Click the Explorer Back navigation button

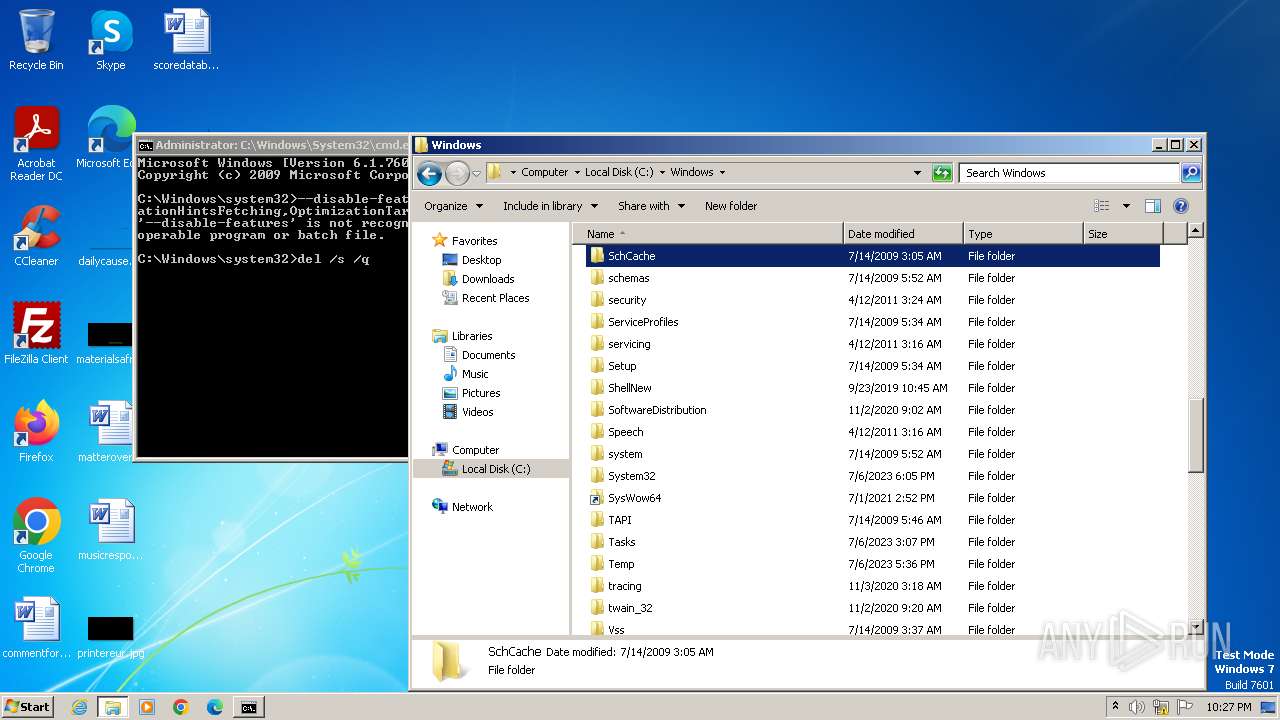430,173
